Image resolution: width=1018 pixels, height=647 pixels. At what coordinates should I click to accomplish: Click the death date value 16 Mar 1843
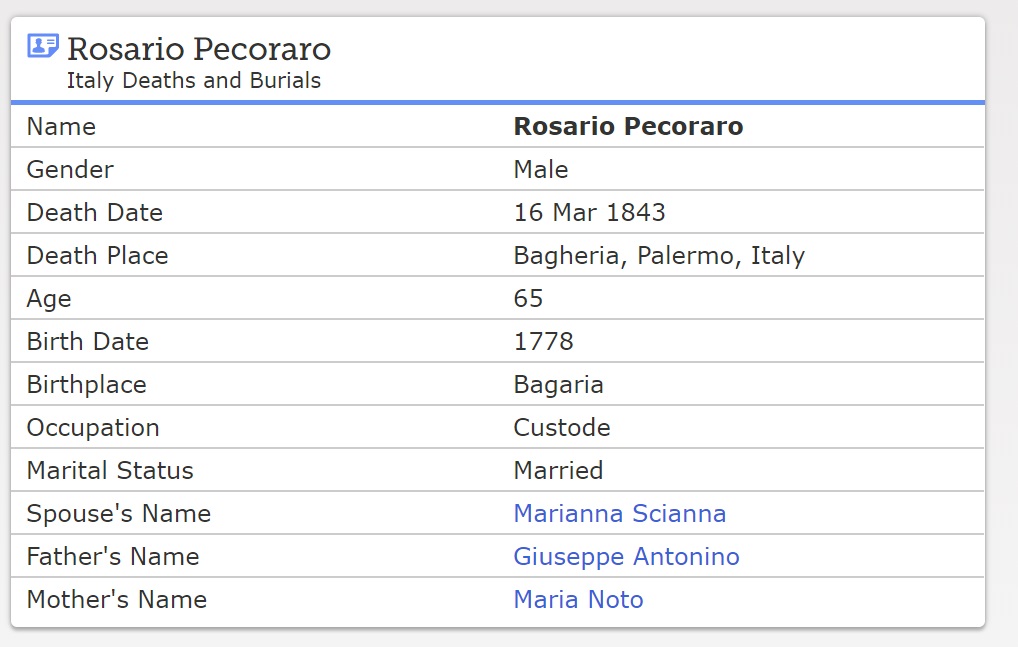(x=589, y=212)
